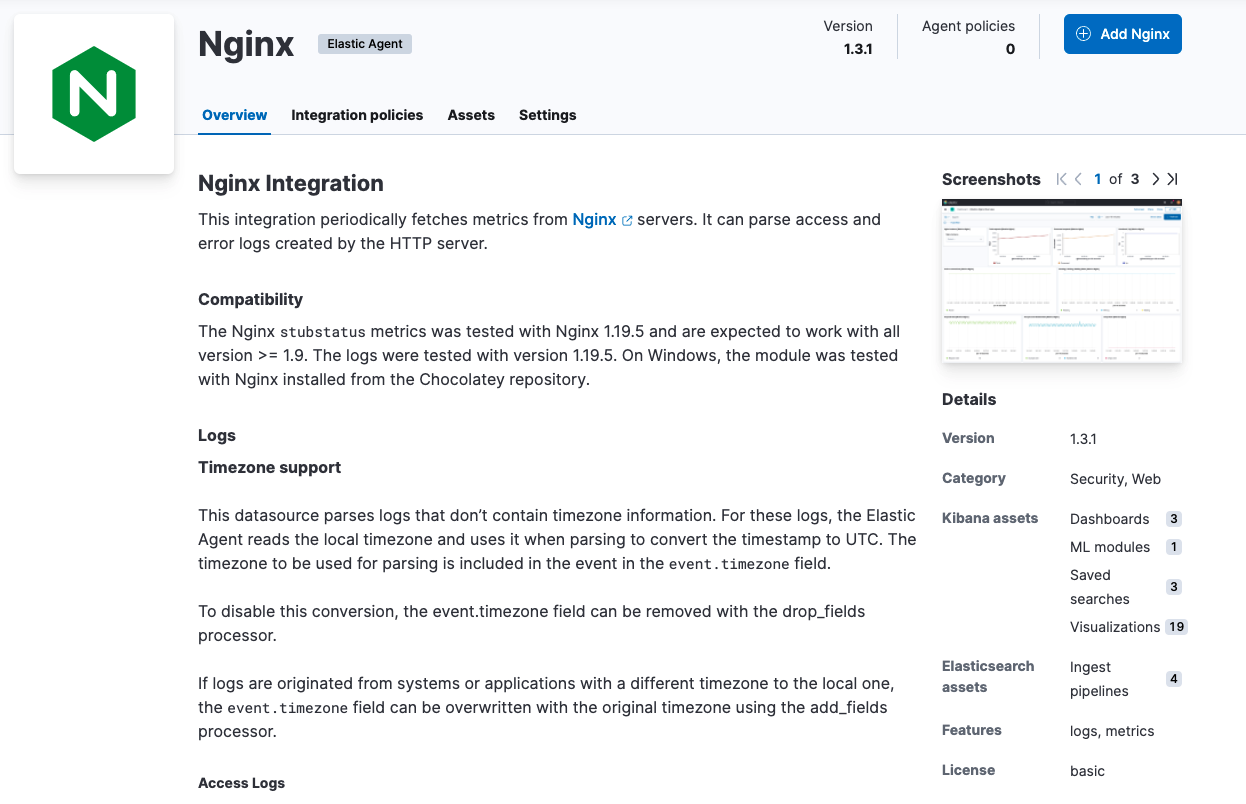This screenshot has height=804, width=1246.
Task: Switch to the Assets tab
Action: tap(471, 115)
